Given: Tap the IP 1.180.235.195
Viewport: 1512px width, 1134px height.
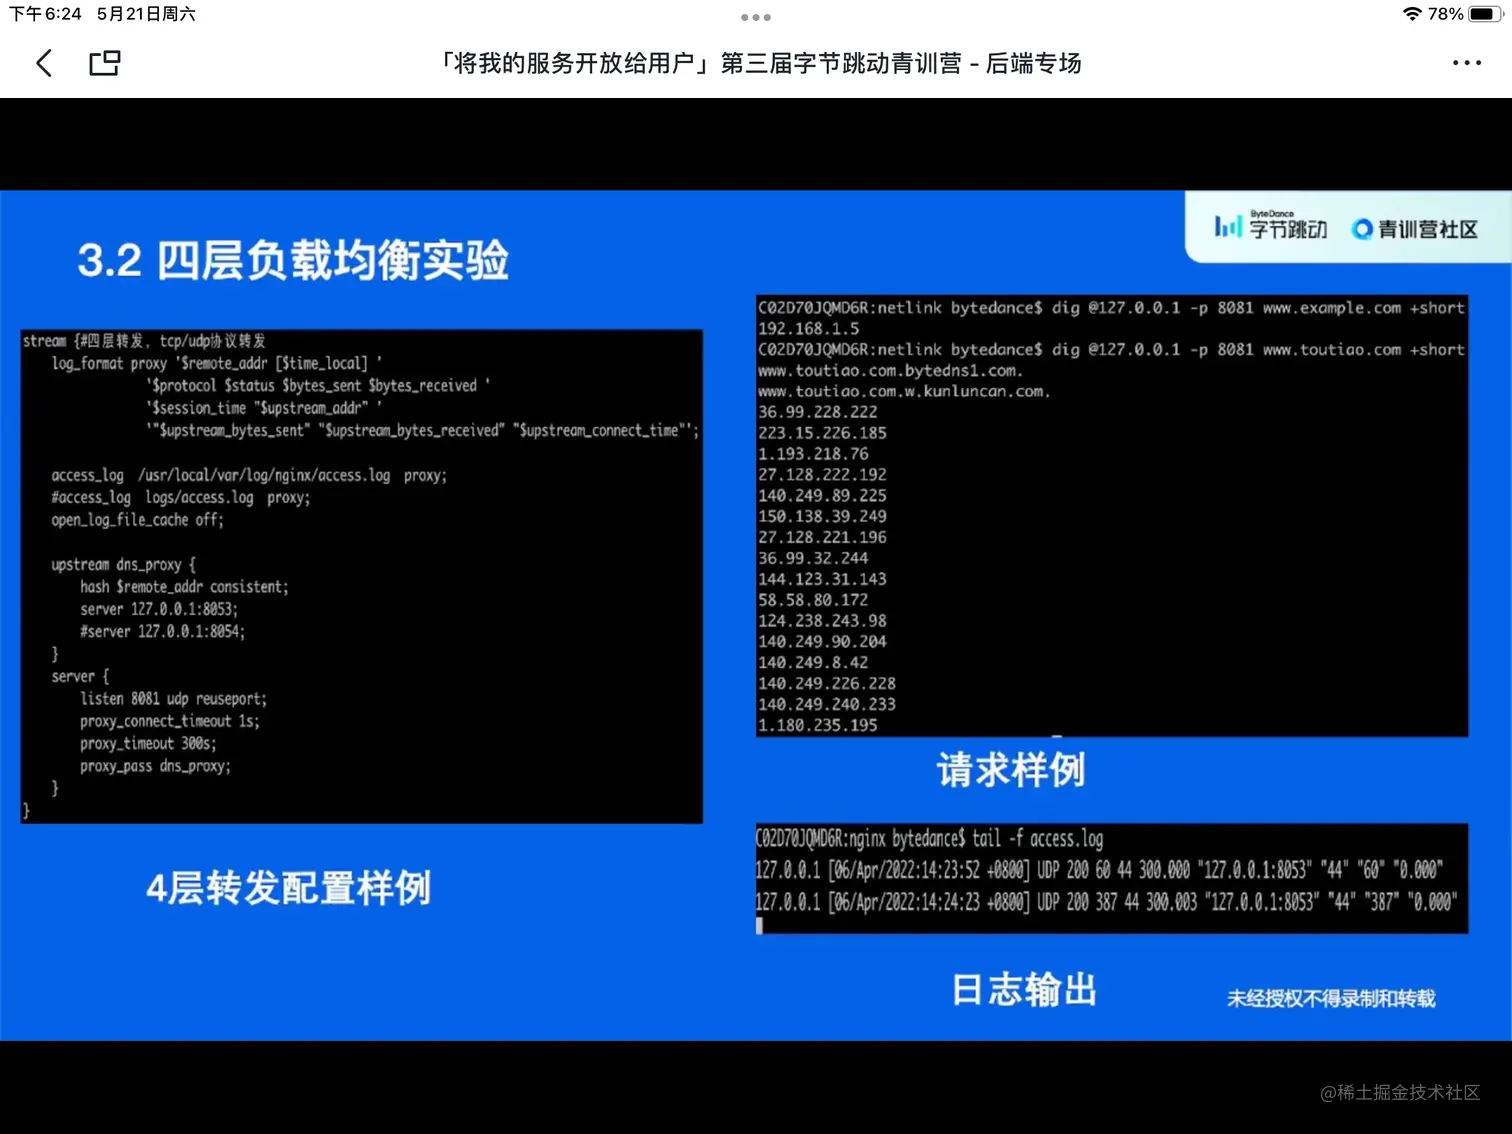Looking at the screenshot, I should click(x=817, y=726).
